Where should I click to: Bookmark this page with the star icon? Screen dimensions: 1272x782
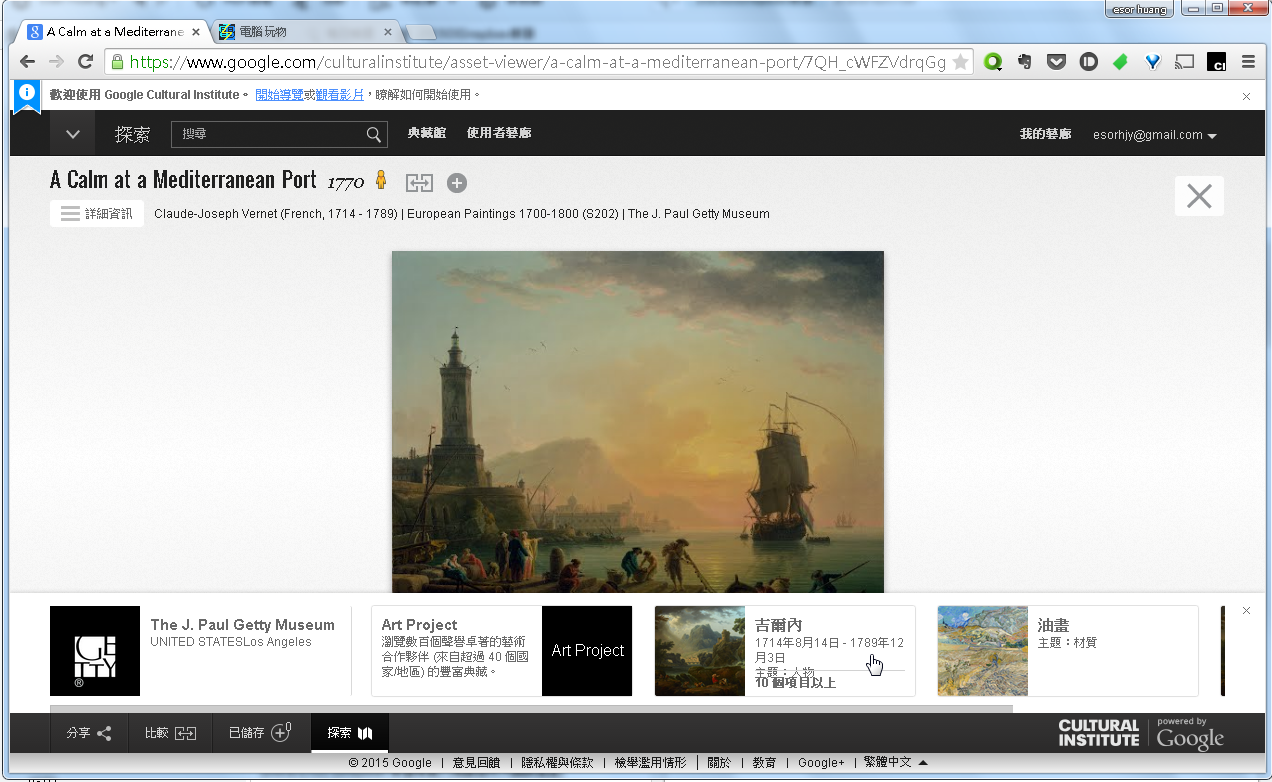tap(960, 62)
